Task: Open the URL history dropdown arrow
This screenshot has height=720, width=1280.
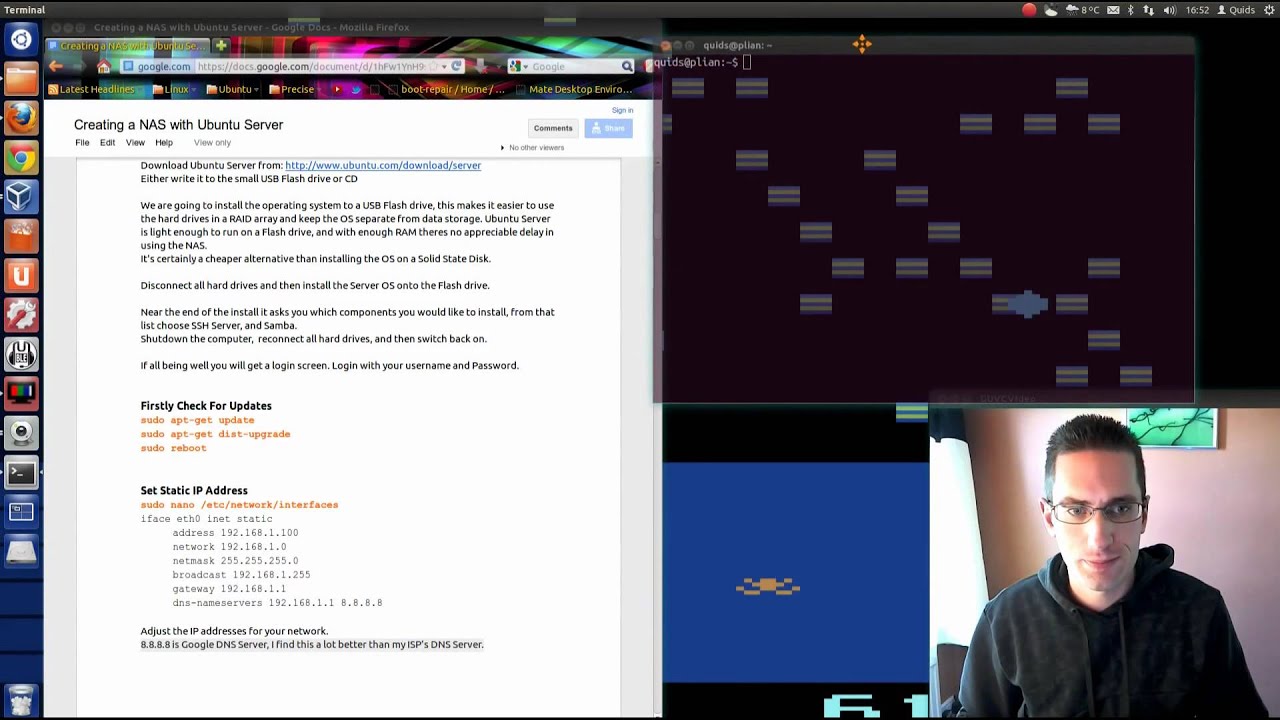Action: pyautogui.click(x=444, y=66)
